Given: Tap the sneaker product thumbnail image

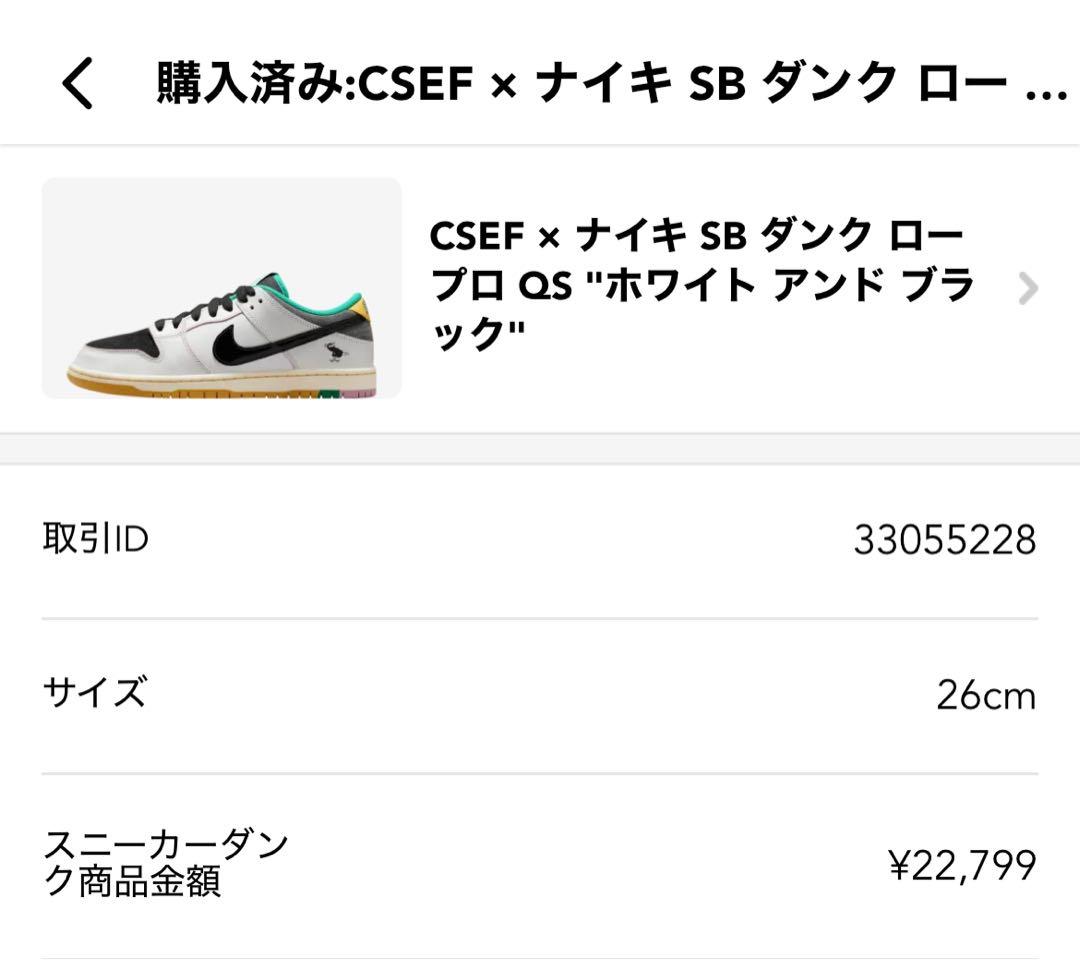Looking at the screenshot, I should (x=220, y=290).
